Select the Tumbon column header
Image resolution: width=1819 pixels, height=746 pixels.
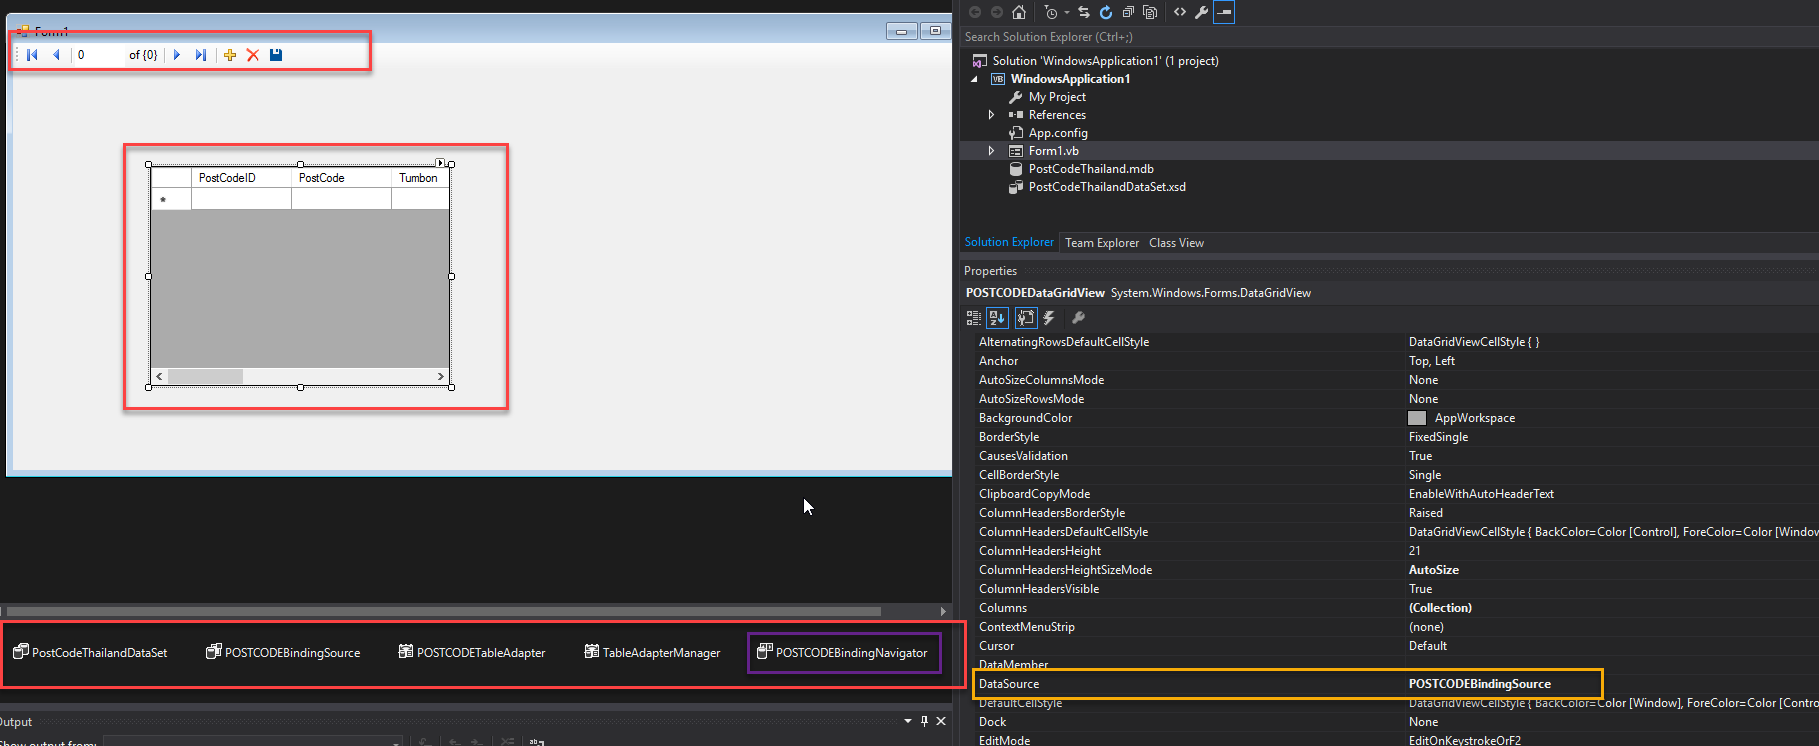click(x=420, y=178)
